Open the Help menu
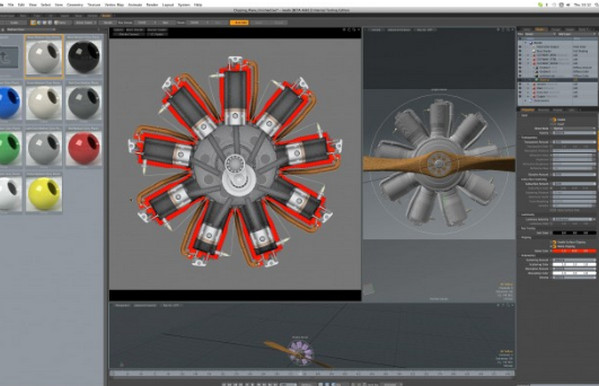The width and height of the screenshot is (599, 386). 198,5
